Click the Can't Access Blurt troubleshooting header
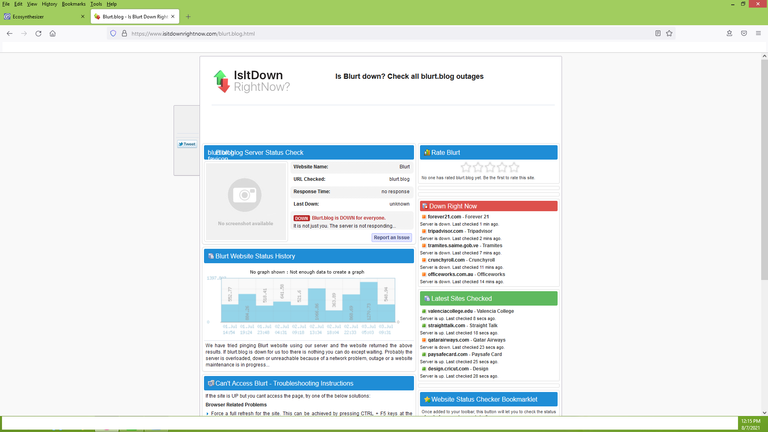The image size is (768, 432). pos(309,384)
